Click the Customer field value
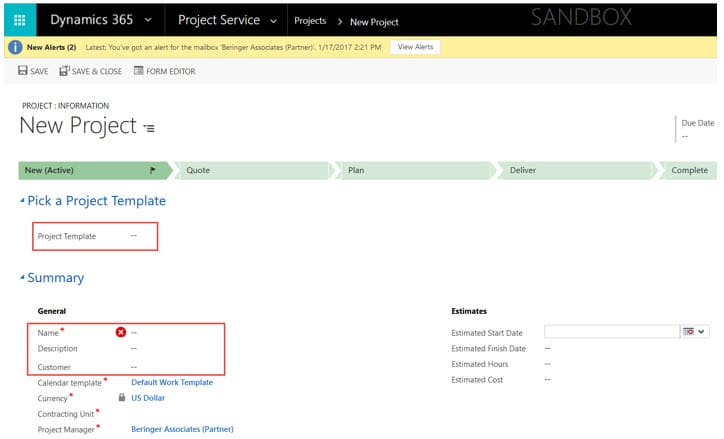The image size is (724, 439). 134,367
